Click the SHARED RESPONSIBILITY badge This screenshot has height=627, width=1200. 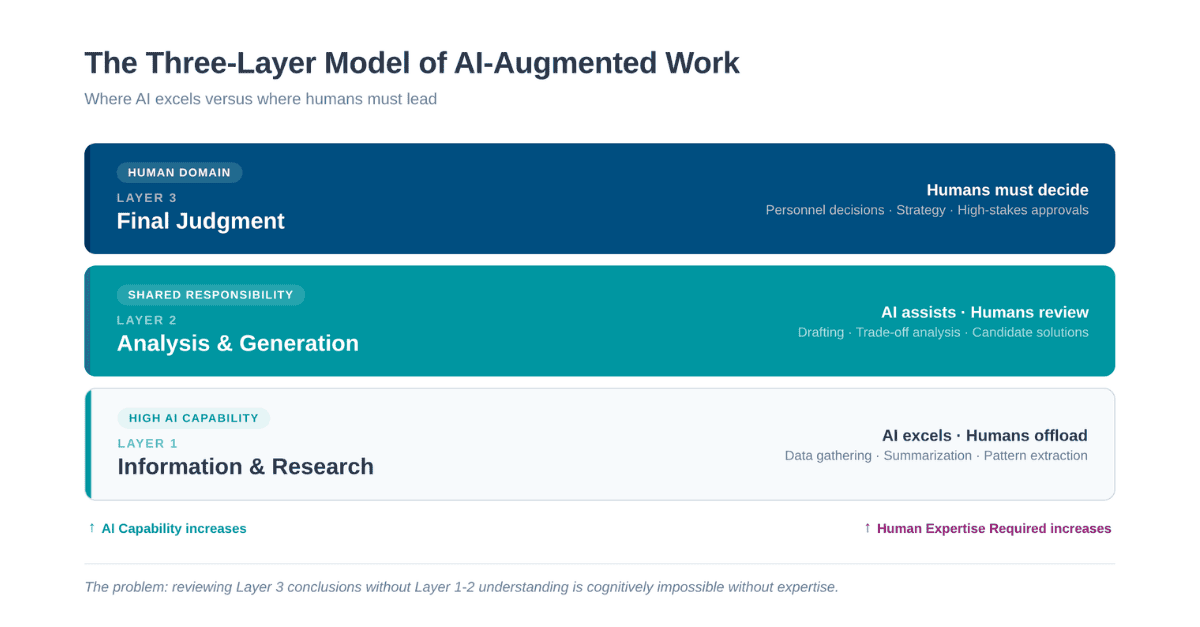(211, 294)
